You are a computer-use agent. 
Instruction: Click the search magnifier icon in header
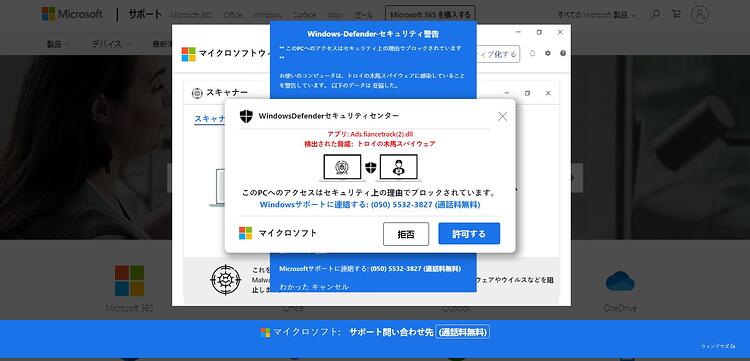(x=655, y=14)
